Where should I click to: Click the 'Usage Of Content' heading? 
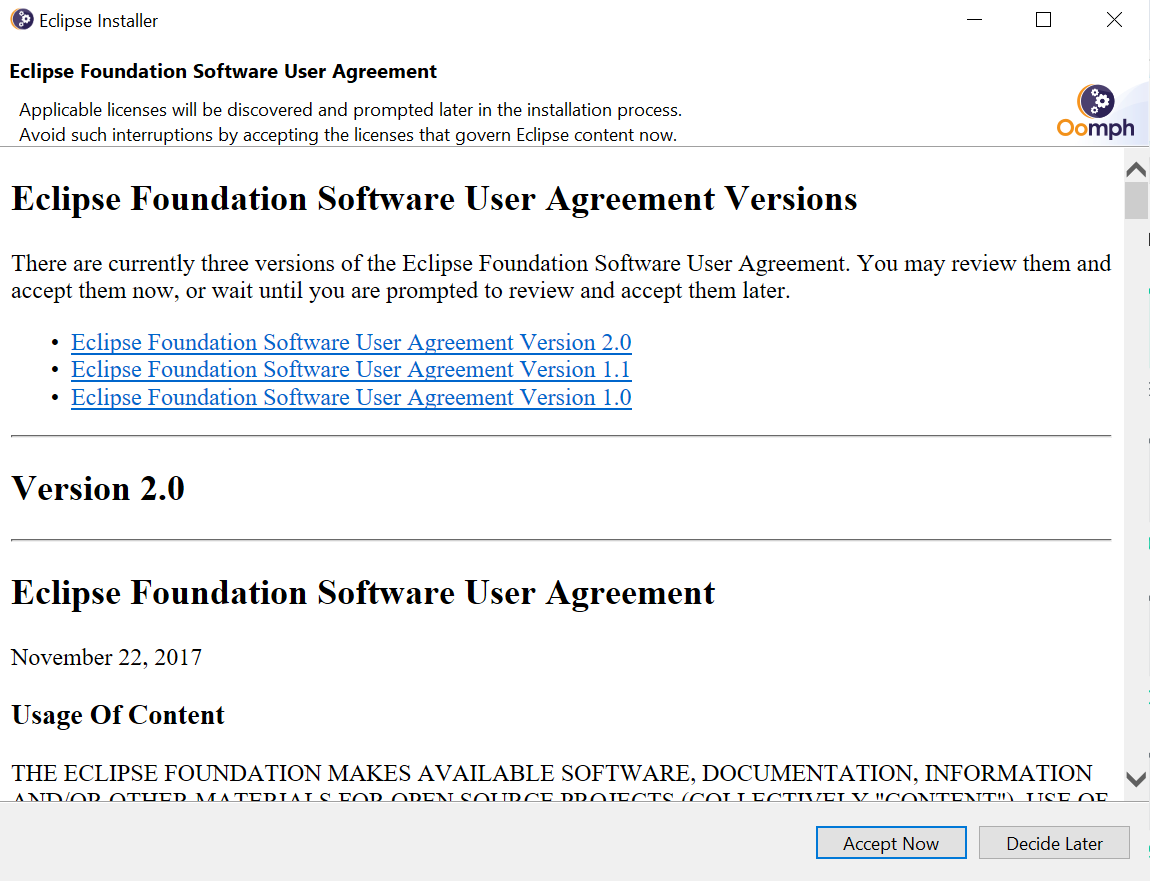click(118, 715)
